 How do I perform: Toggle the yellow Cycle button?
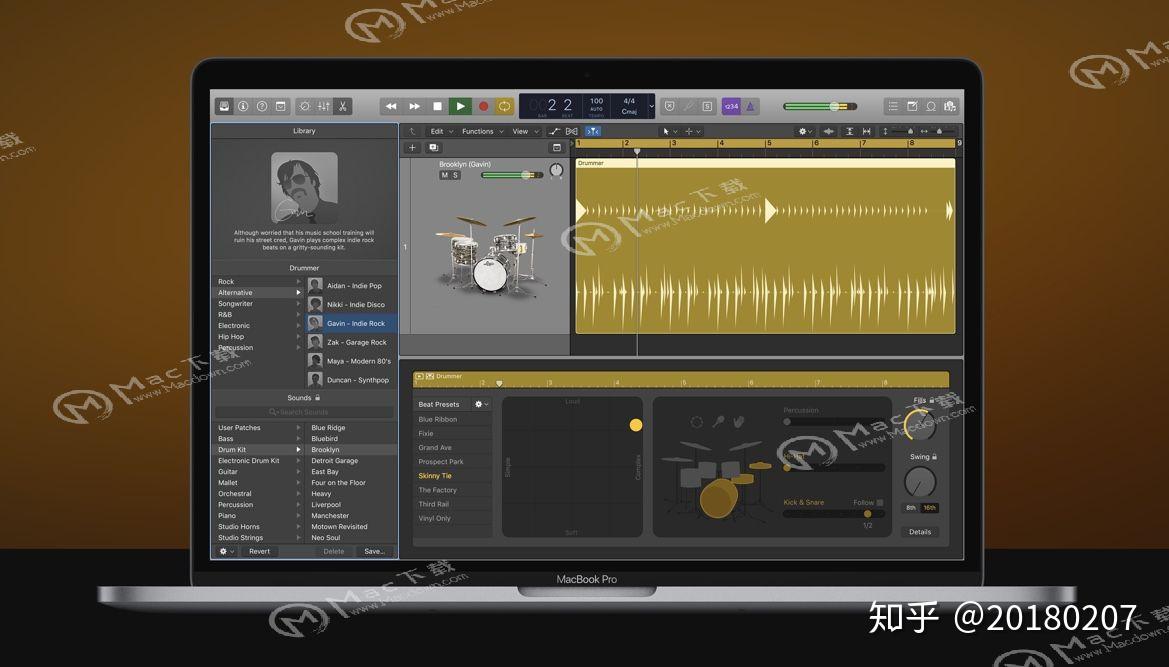tap(505, 107)
